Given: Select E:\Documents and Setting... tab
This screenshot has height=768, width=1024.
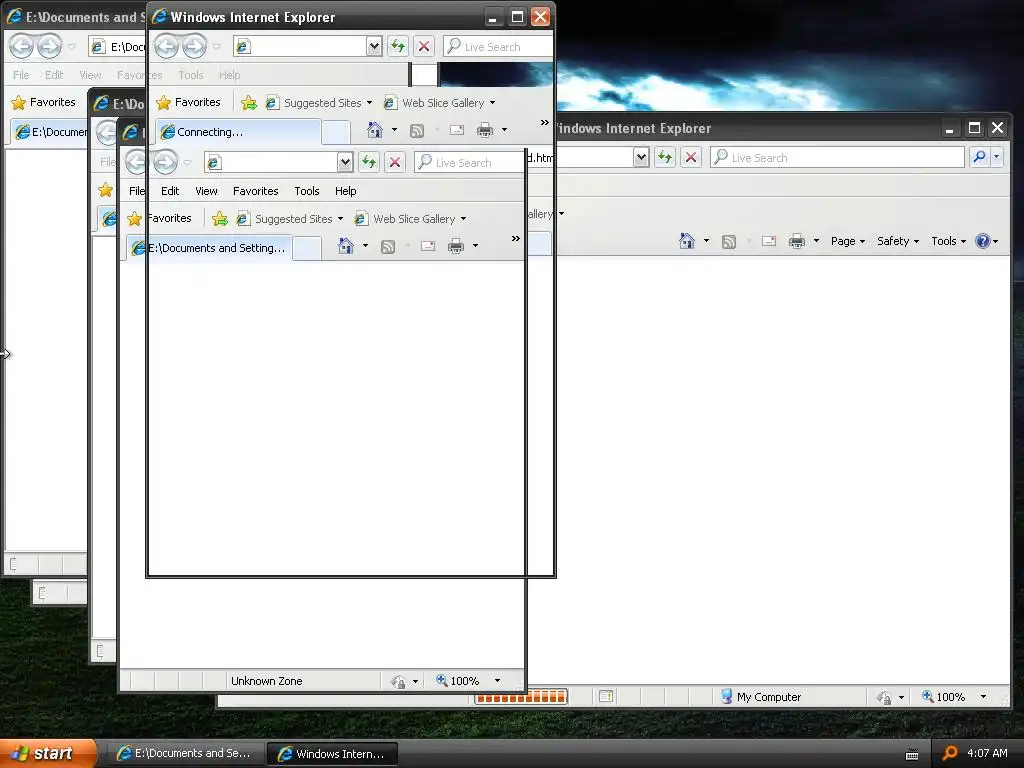Looking at the screenshot, I should coord(210,248).
